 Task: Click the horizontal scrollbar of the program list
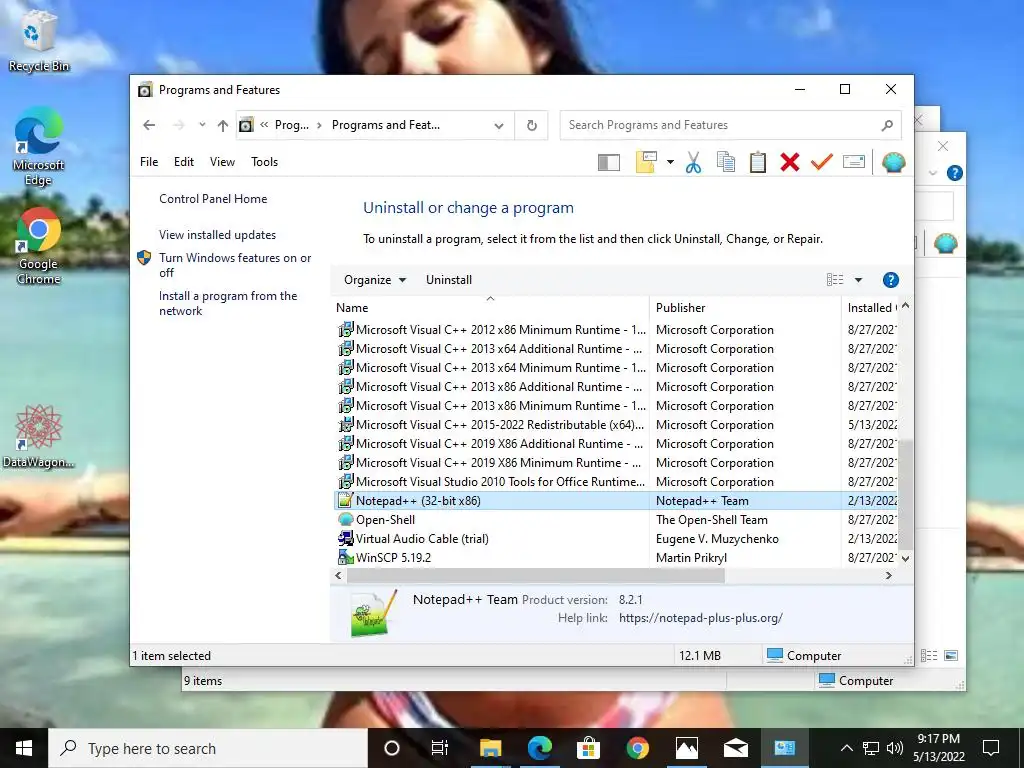pyautogui.click(x=536, y=575)
